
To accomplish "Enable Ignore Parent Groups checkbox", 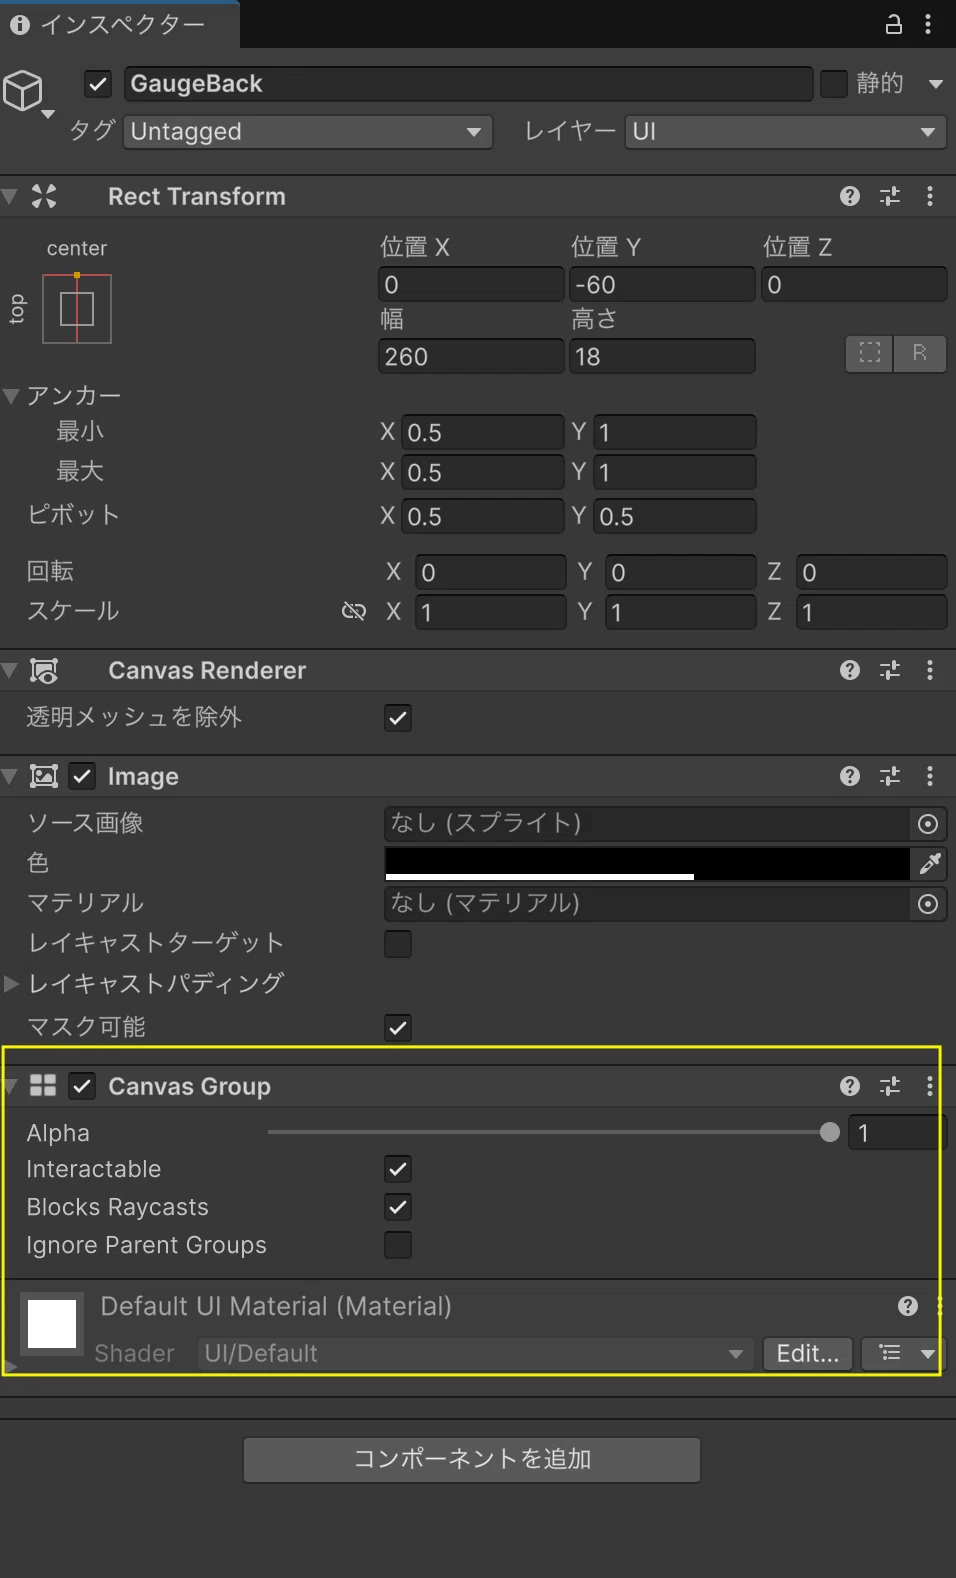I will (398, 1245).
